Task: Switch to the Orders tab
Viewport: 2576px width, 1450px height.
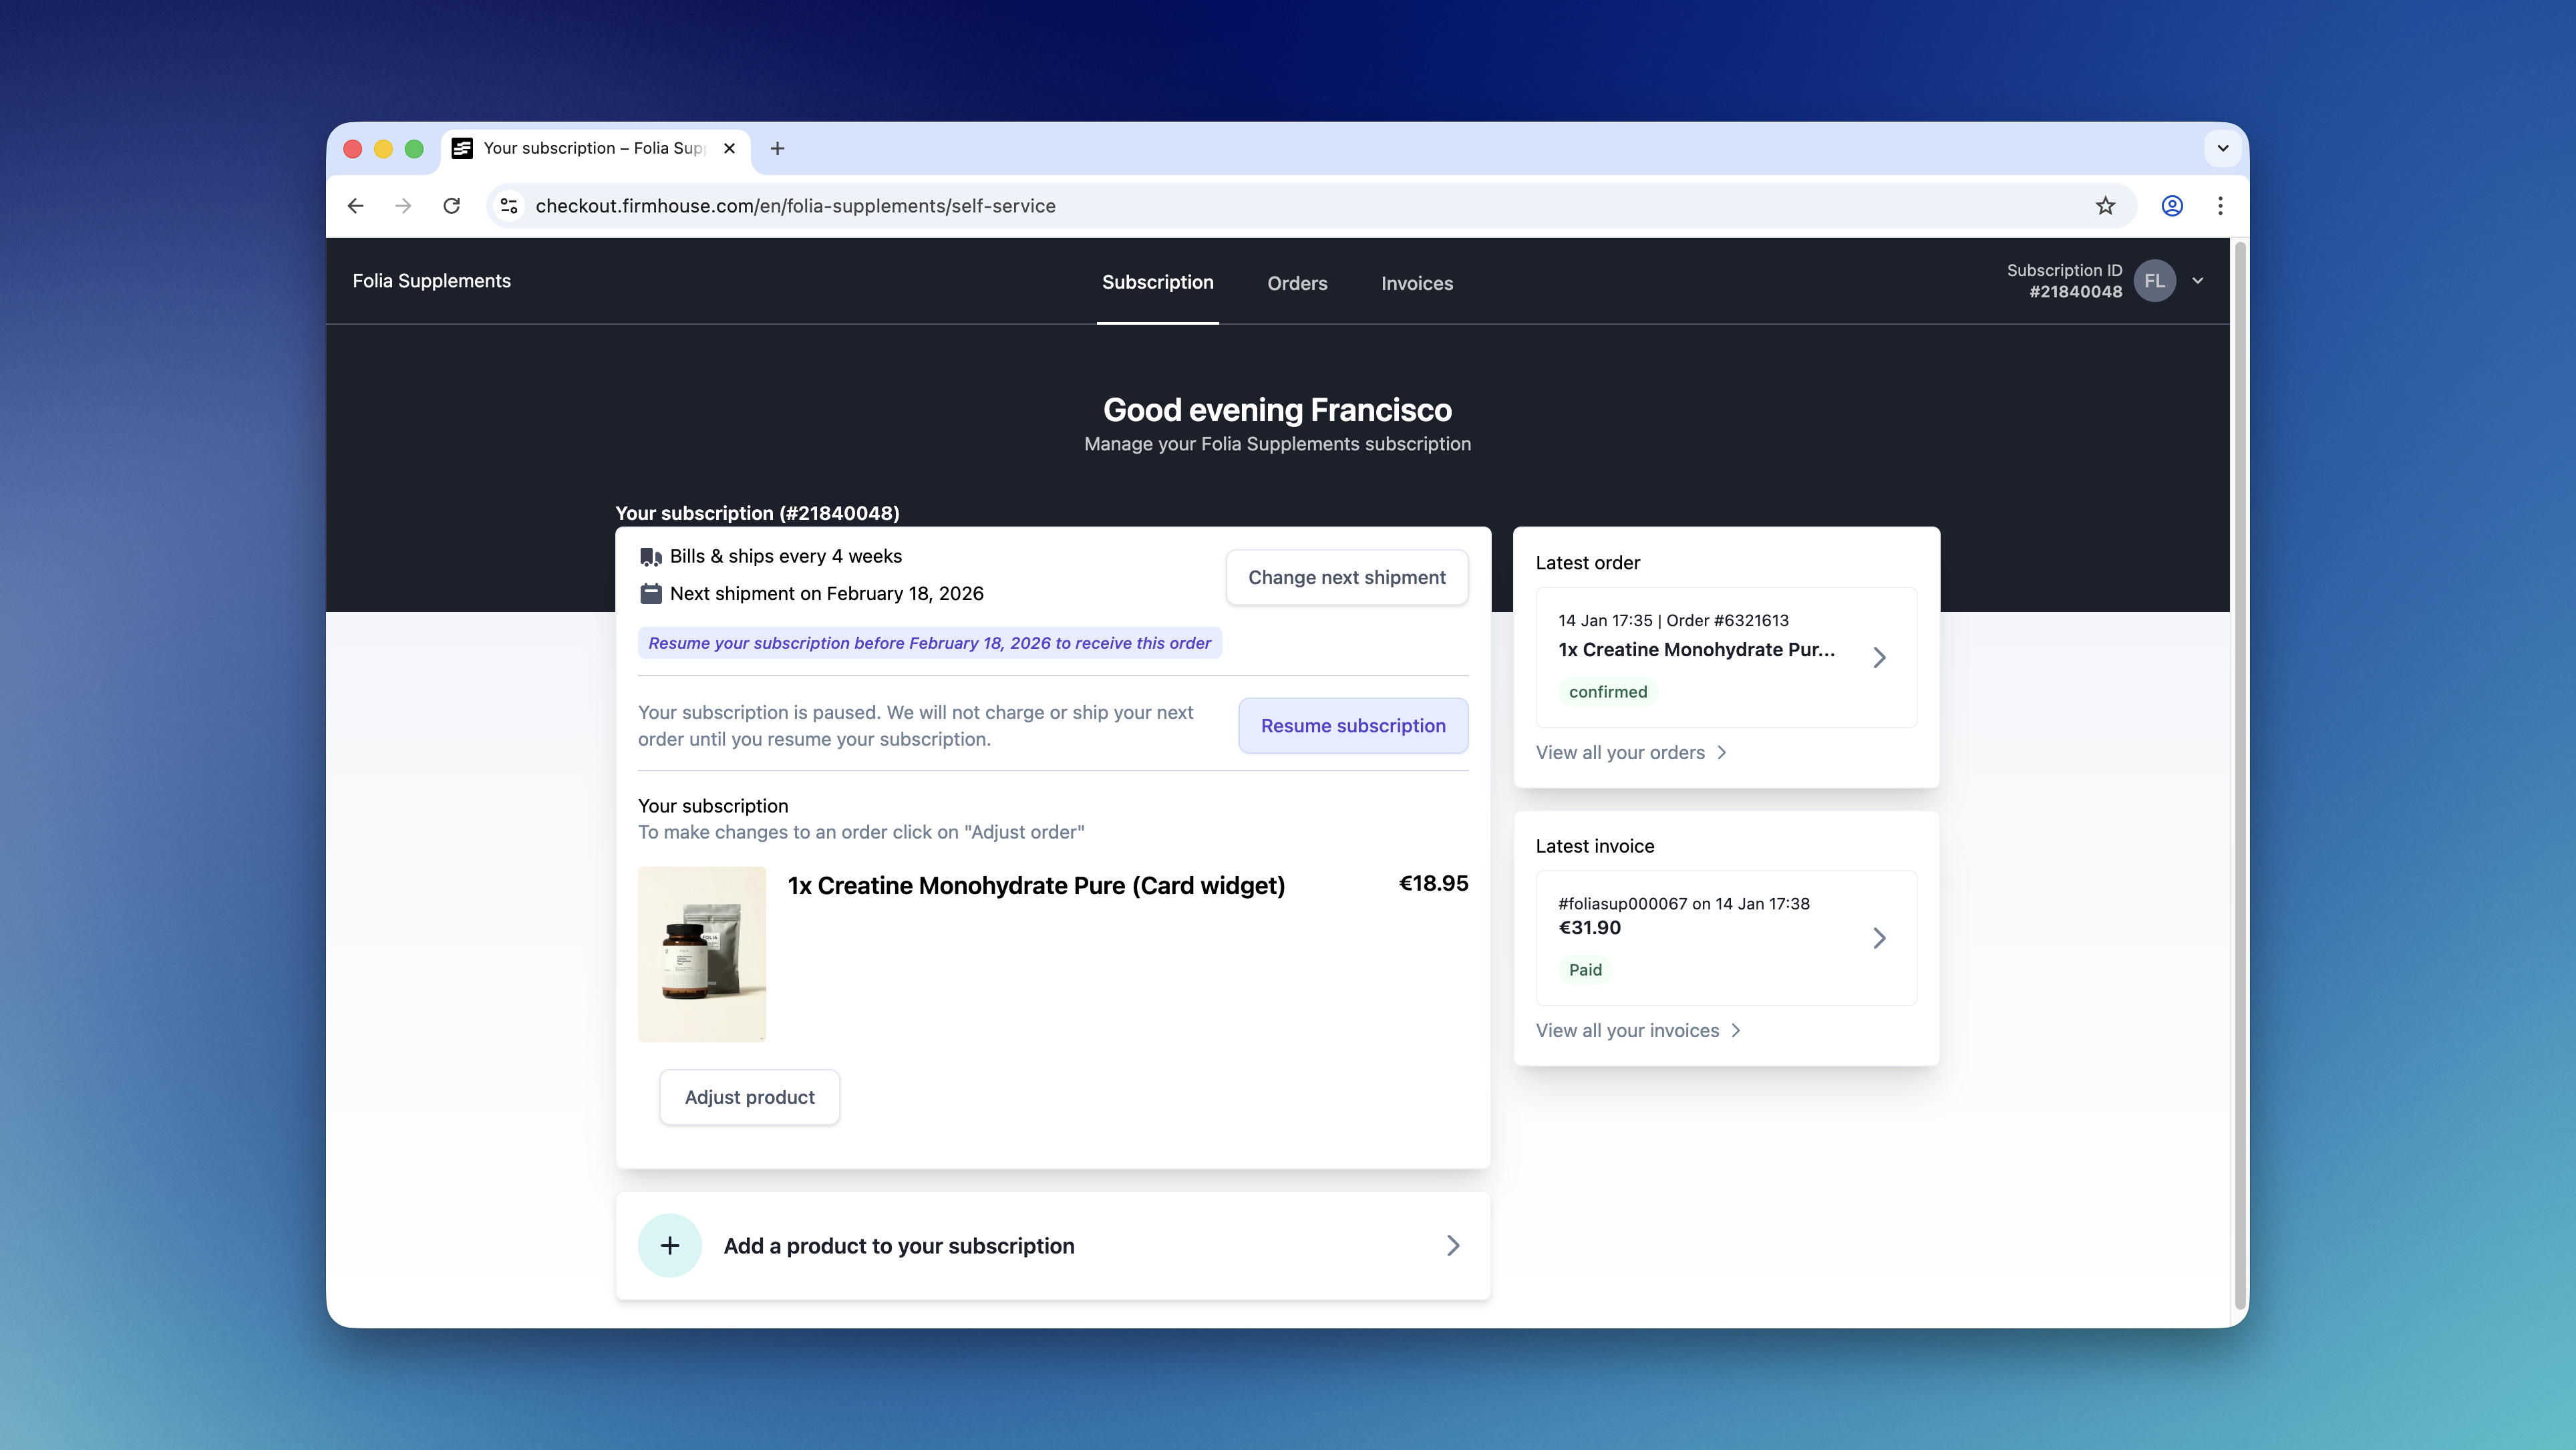Action: tap(1297, 283)
